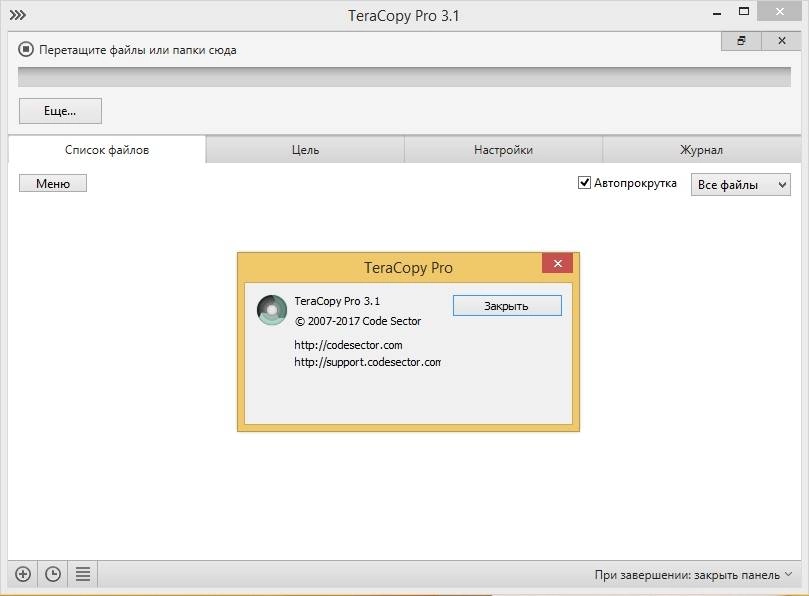The width and height of the screenshot is (809, 596).
Task: Expand the При завершении: закрыть панель dropdown
Action: click(x=693, y=574)
